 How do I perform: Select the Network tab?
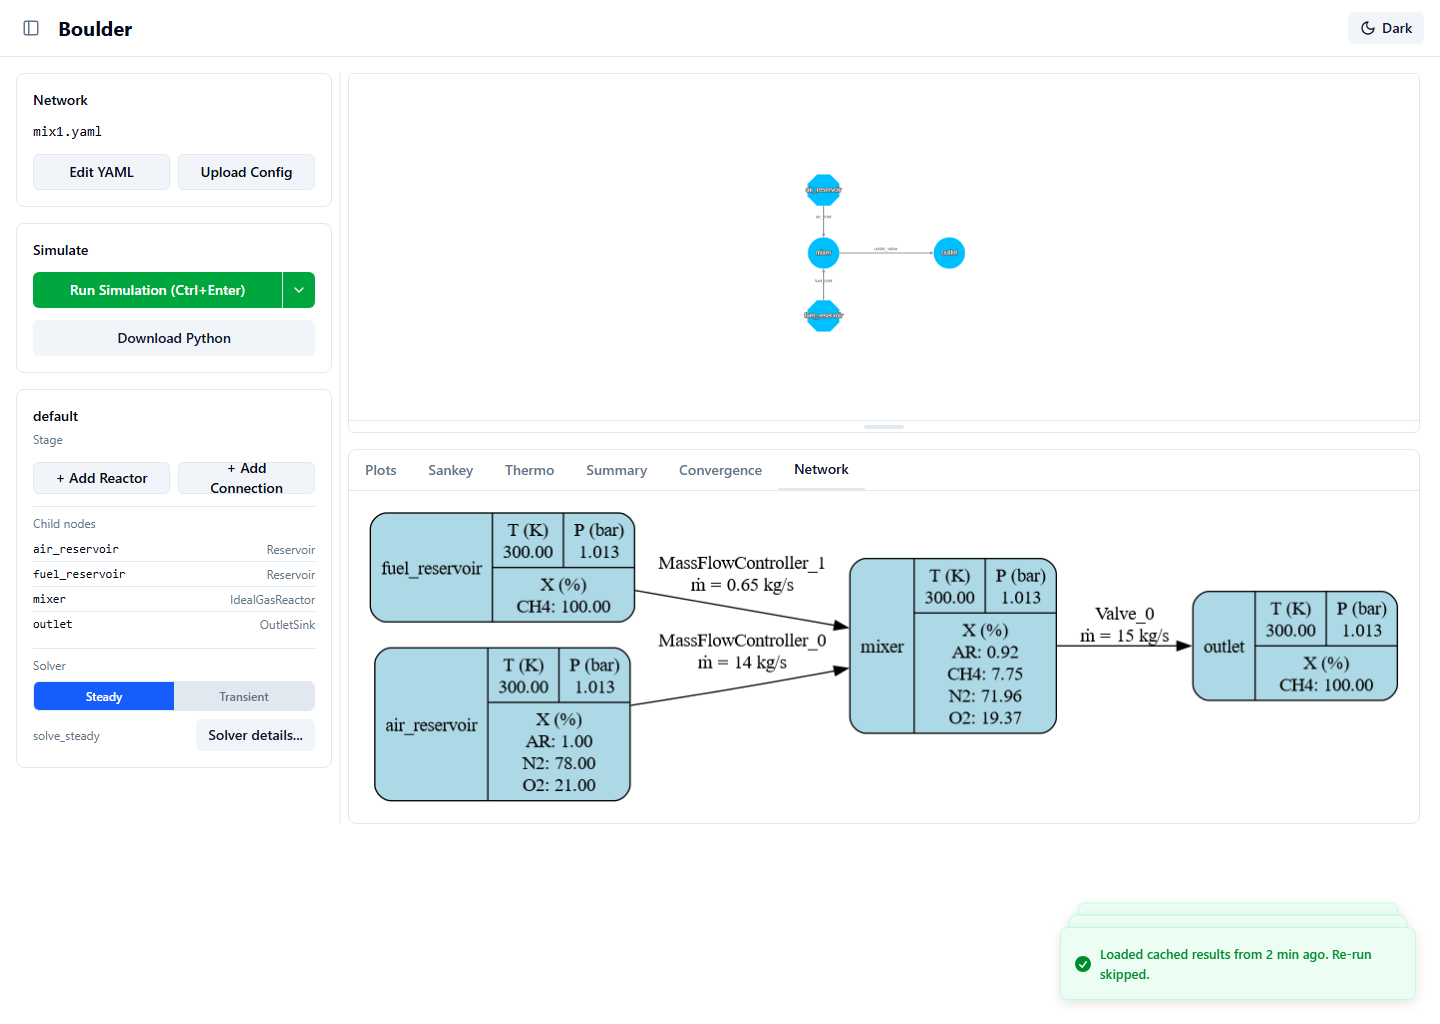pos(821,470)
